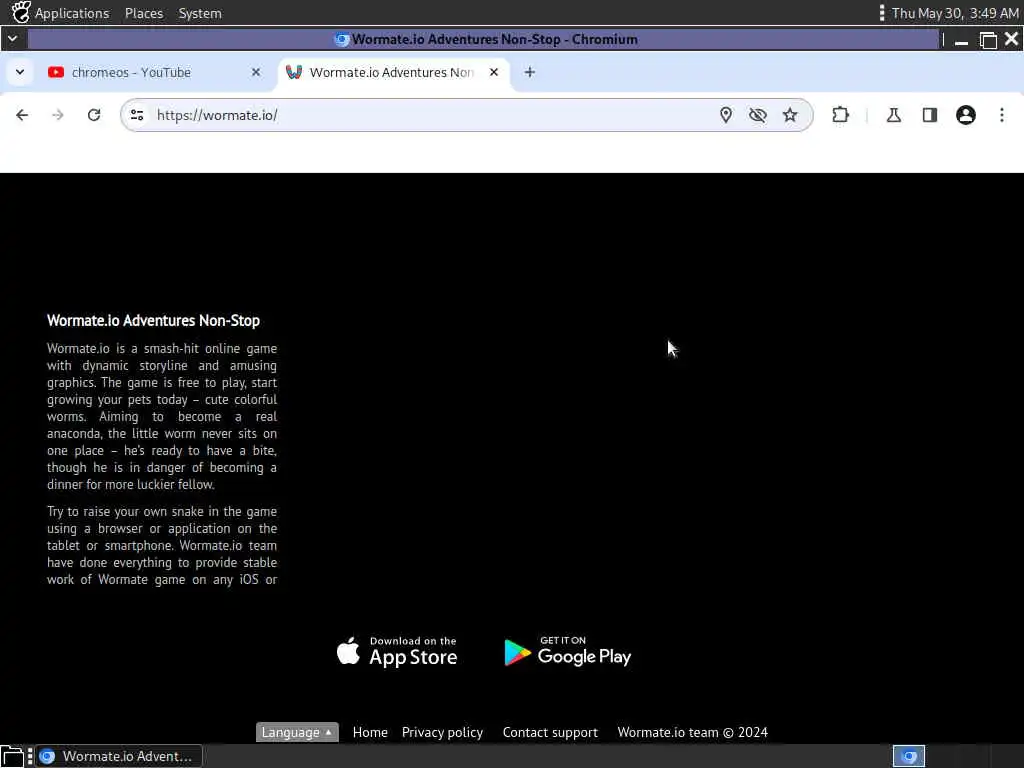The width and height of the screenshot is (1024, 768).
Task: Maximize the Chromium window
Action: pos(988,39)
